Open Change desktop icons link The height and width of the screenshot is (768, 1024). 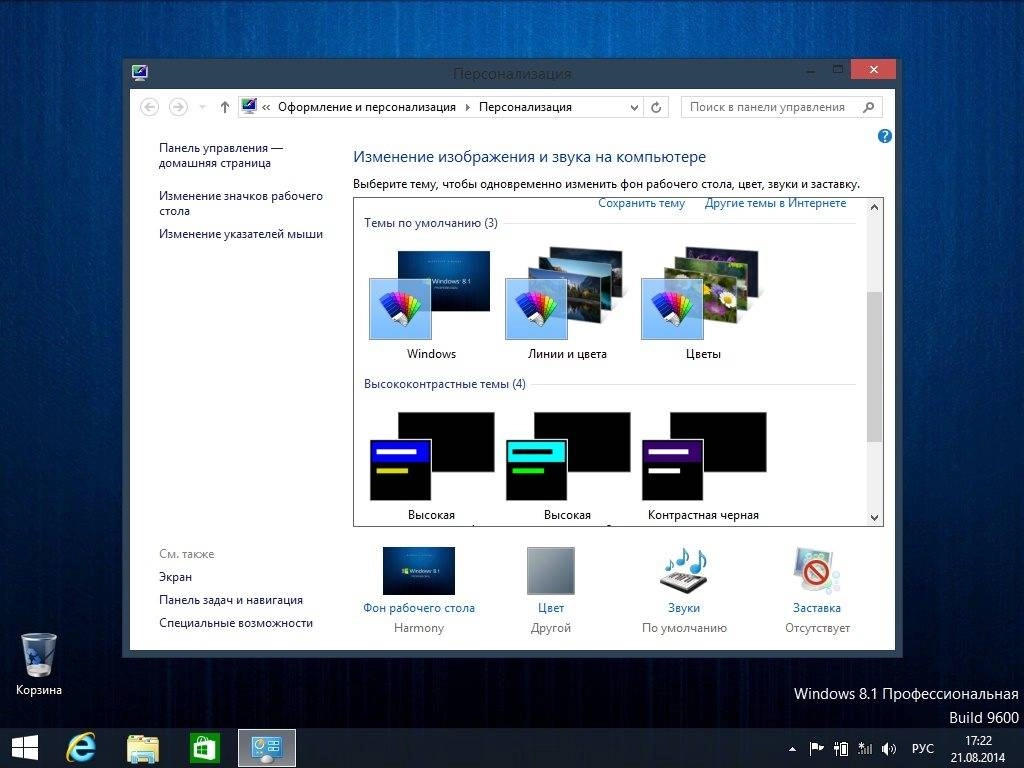click(240, 203)
